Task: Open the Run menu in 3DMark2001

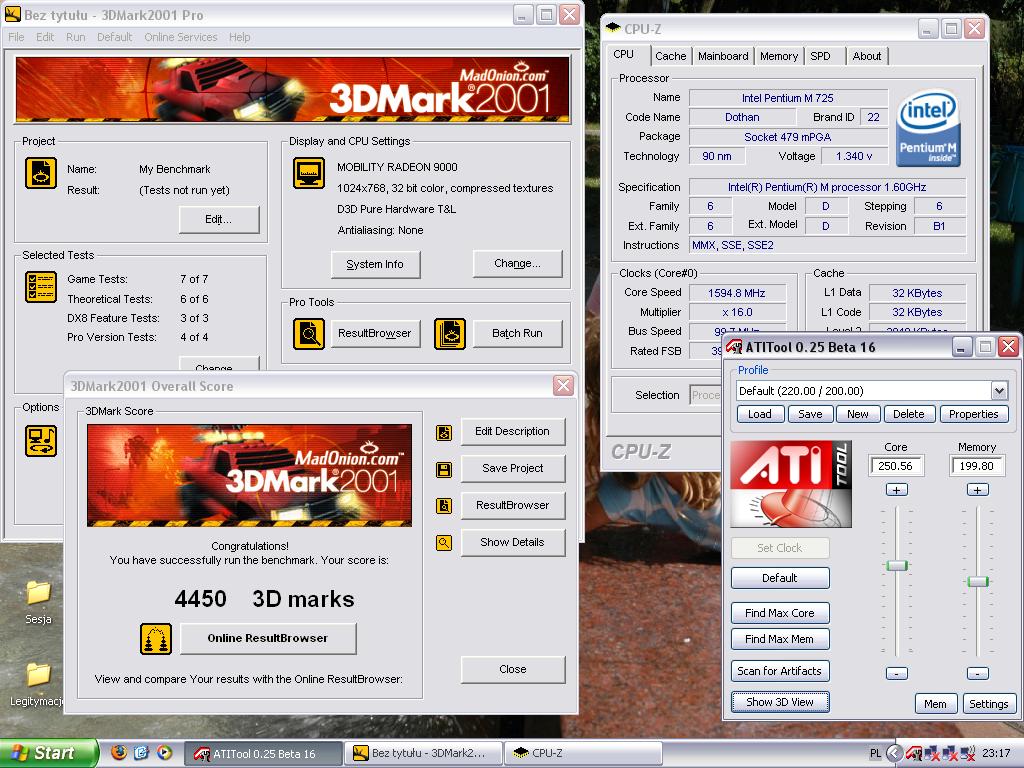Action: click(x=76, y=37)
